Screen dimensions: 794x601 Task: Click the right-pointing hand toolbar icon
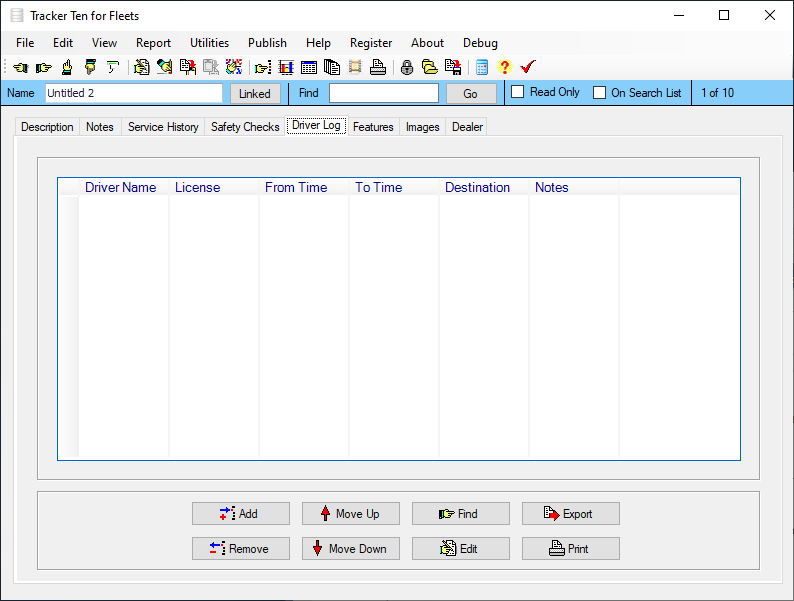[x=43, y=68]
